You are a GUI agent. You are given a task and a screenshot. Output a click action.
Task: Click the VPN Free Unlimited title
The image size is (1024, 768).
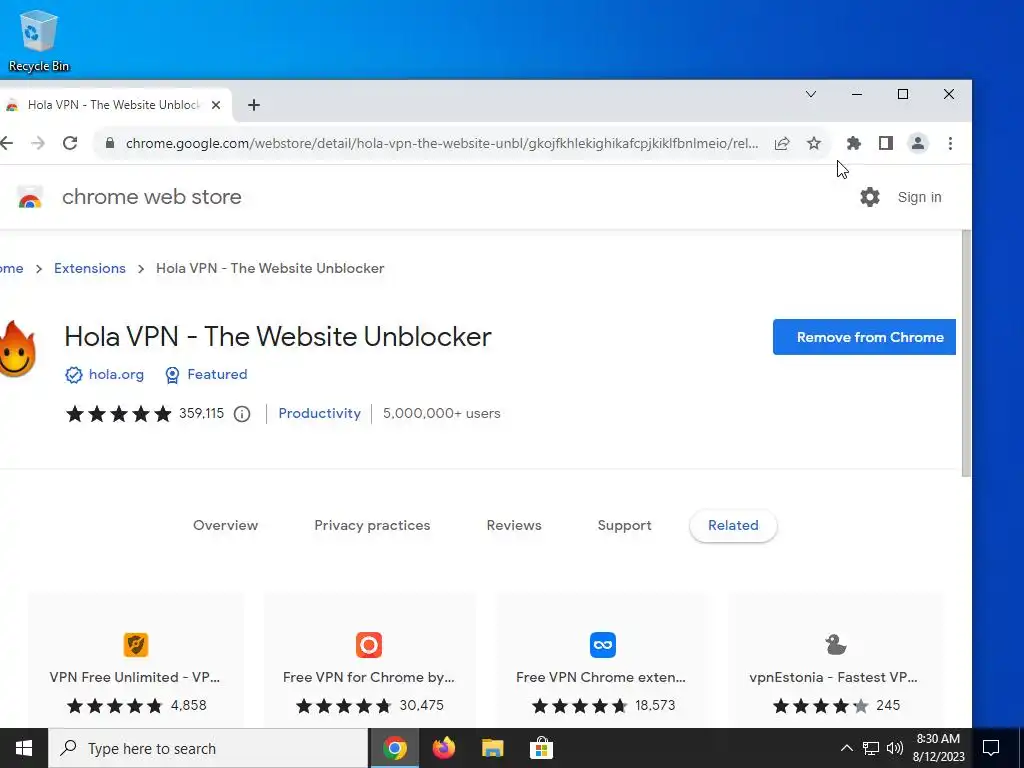135,677
